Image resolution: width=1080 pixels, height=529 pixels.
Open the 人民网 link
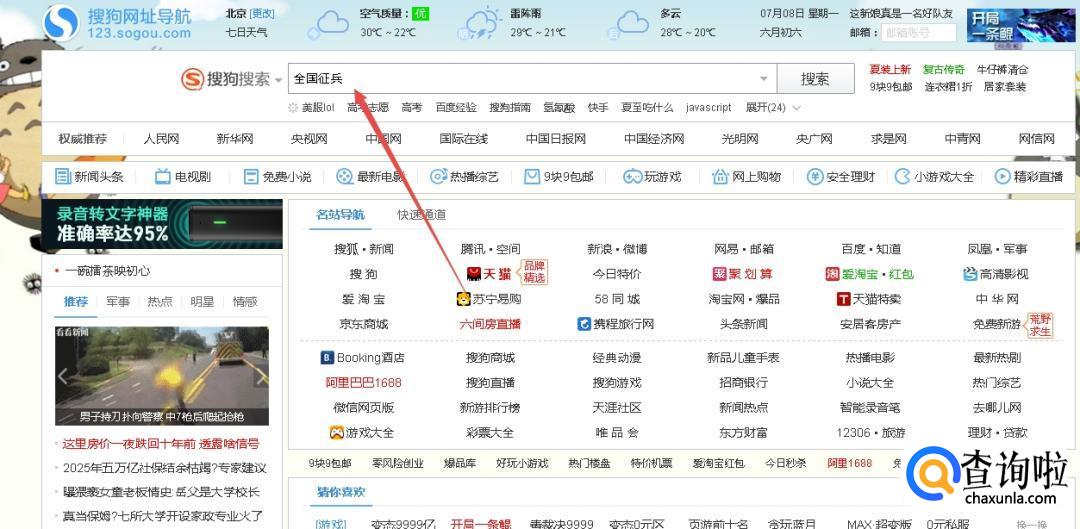pos(161,139)
